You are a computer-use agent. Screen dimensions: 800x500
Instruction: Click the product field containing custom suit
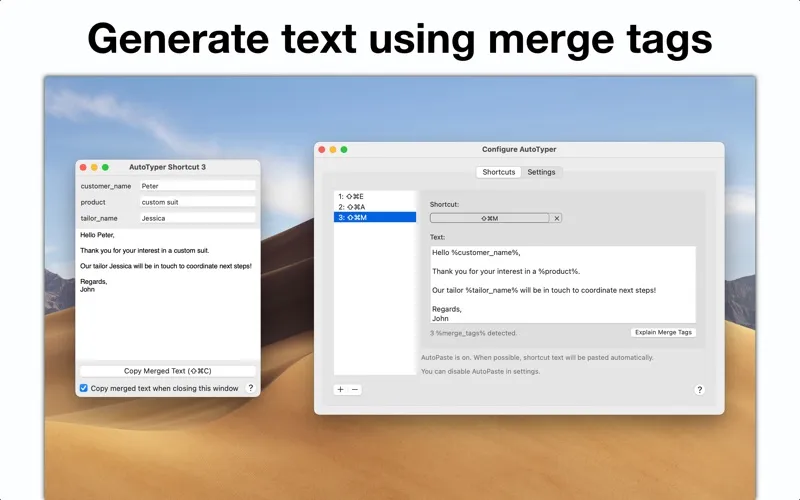click(x=197, y=202)
